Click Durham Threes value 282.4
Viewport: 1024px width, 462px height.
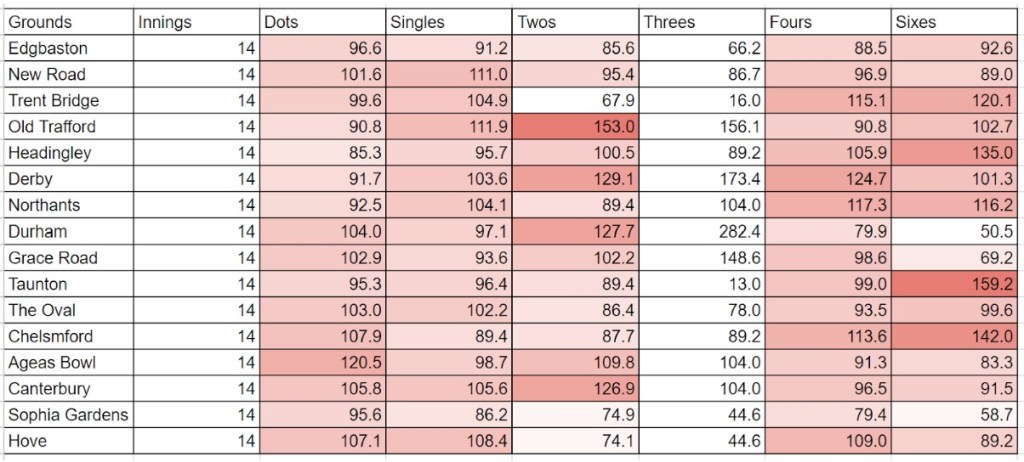(701, 231)
